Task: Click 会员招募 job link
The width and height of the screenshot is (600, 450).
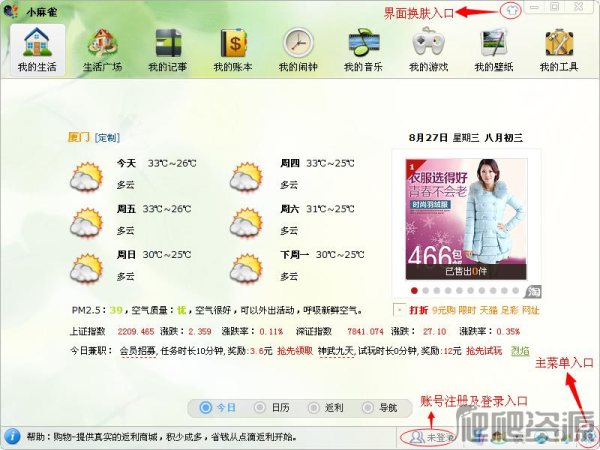Action: tap(138, 351)
